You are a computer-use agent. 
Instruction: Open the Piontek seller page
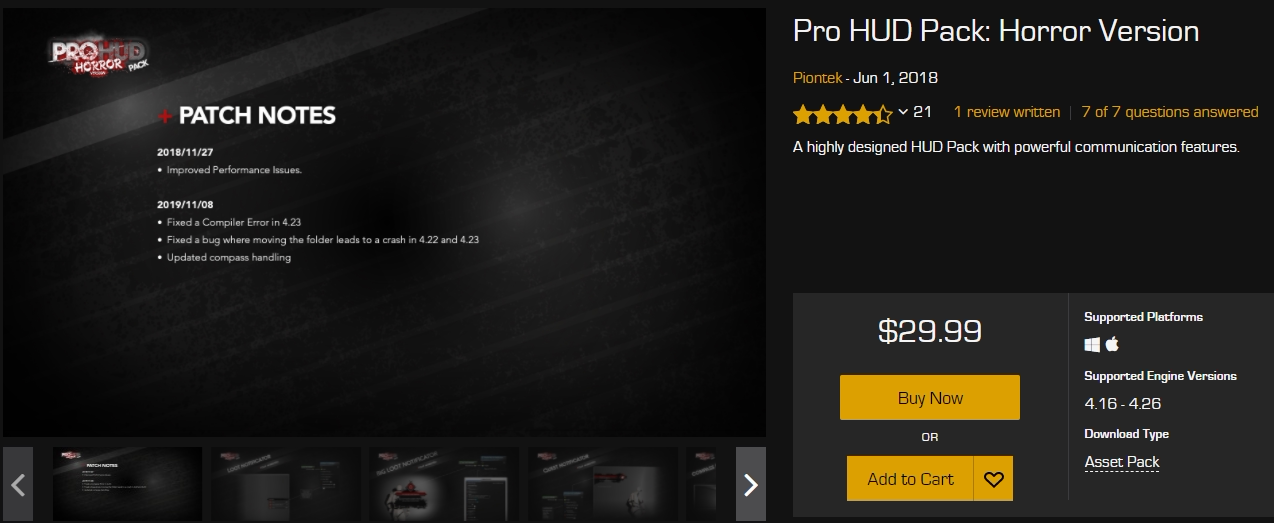pyautogui.click(x=817, y=78)
